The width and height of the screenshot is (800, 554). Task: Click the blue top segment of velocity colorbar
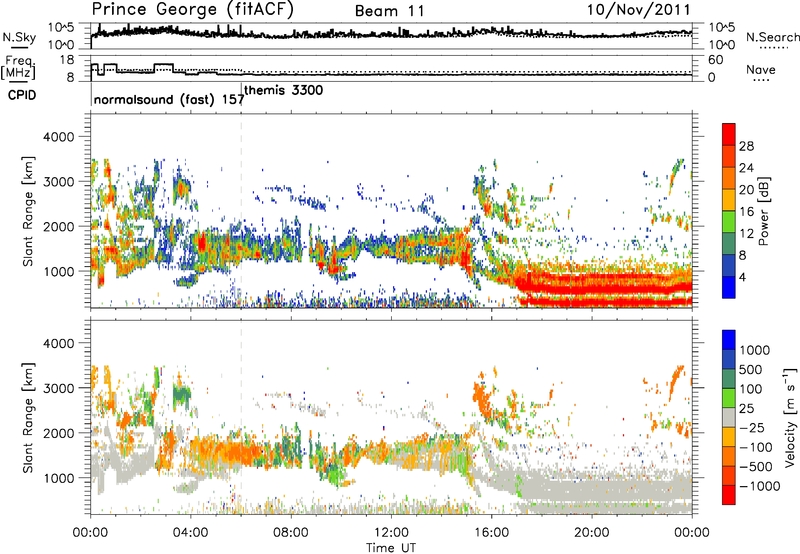coord(729,340)
